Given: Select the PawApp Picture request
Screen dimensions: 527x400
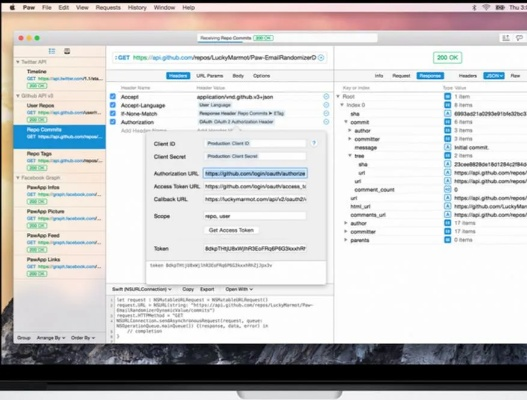Looking at the screenshot, I should pyautogui.click(x=59, y=218).
